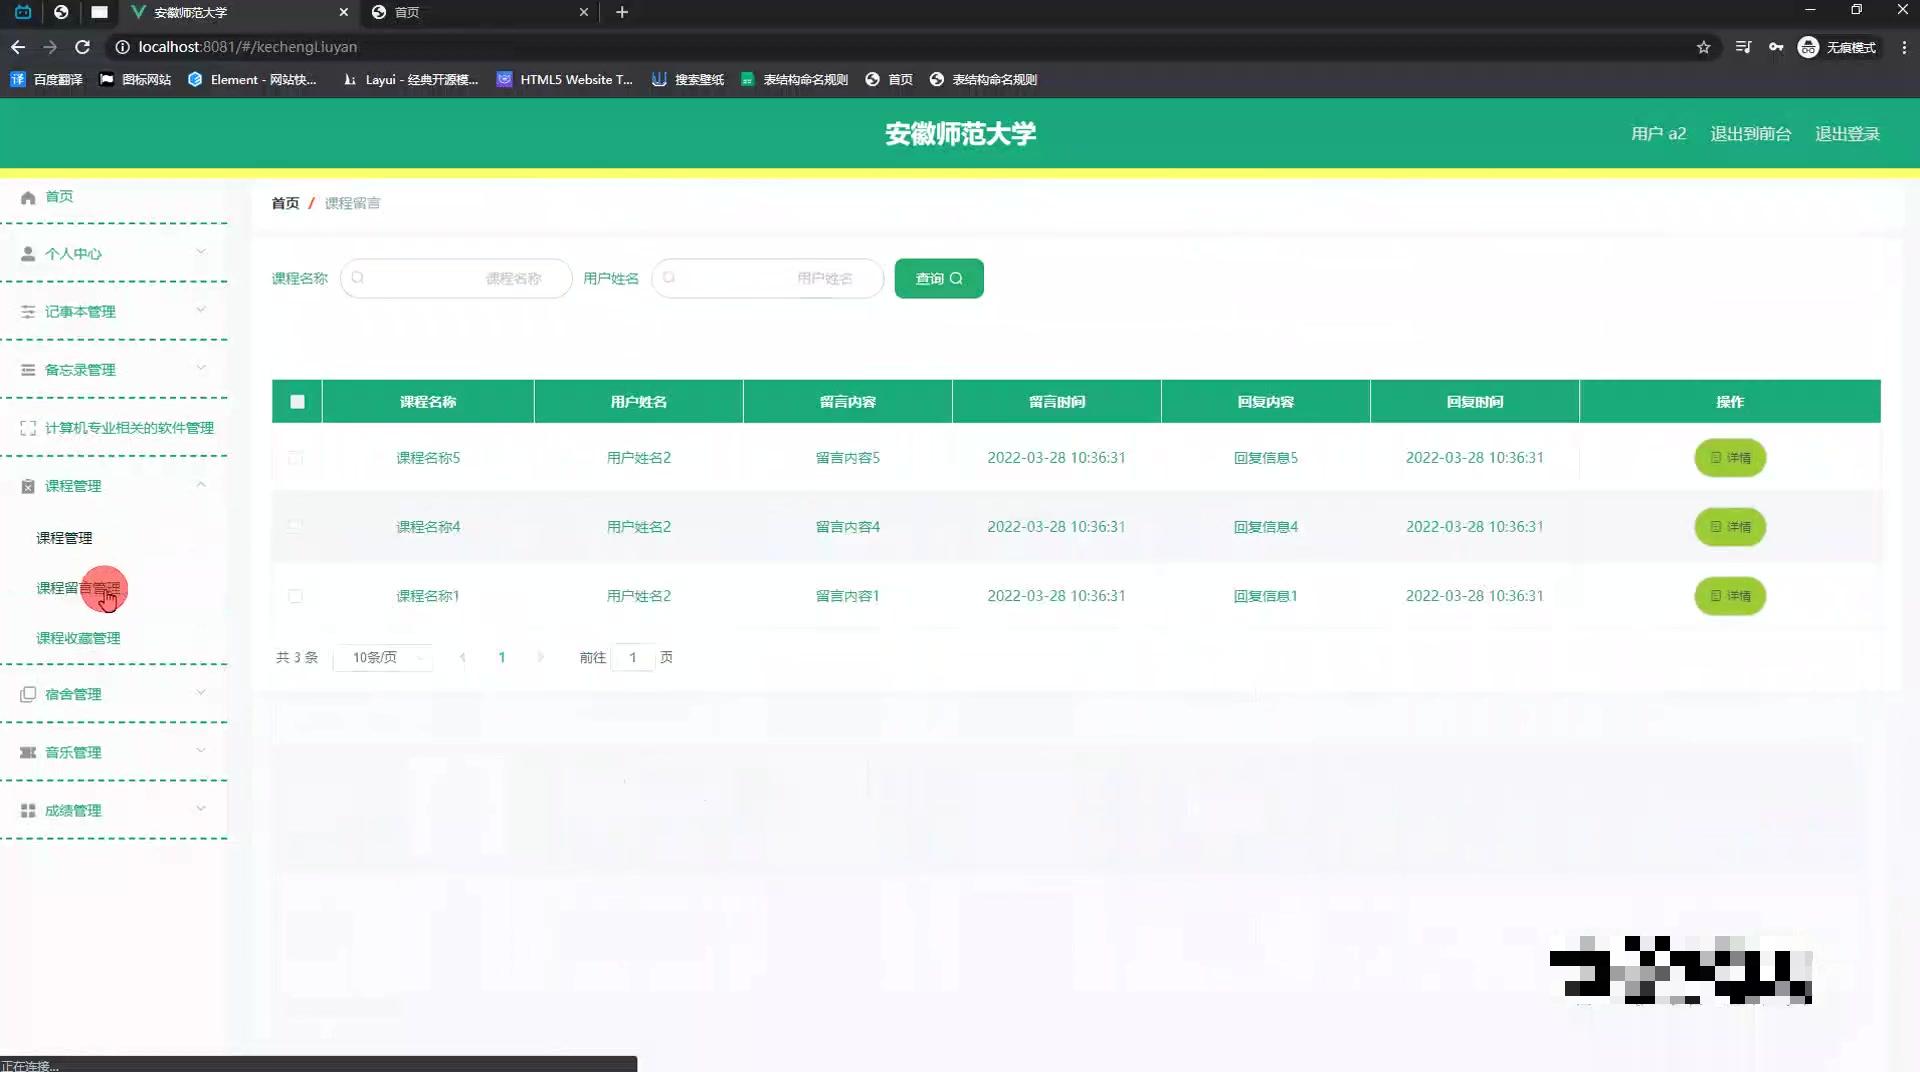Click the 计算机专业 fullscreen-style icon
The image size is (1920, 1072).
pos(28,428)
